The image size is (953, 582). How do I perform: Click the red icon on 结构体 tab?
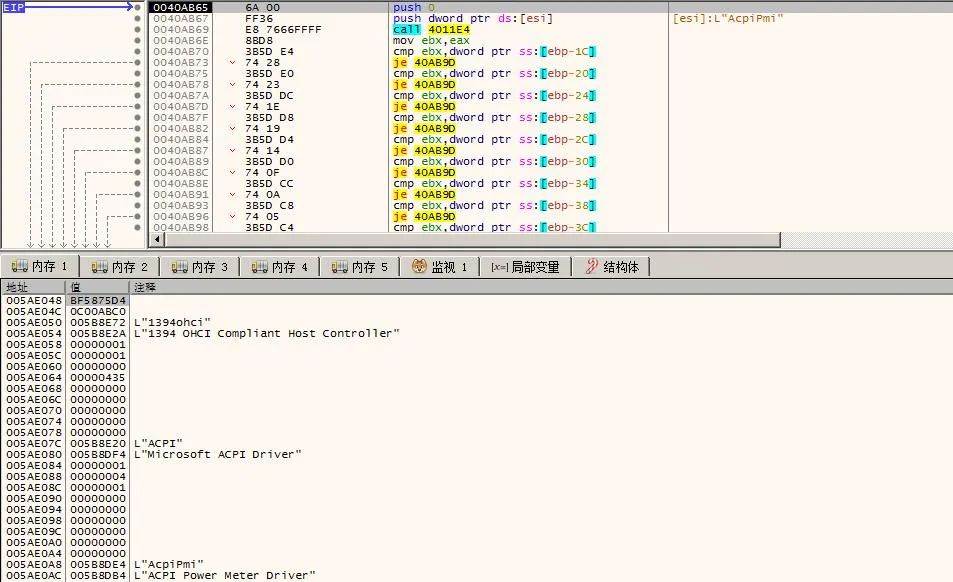592,267
